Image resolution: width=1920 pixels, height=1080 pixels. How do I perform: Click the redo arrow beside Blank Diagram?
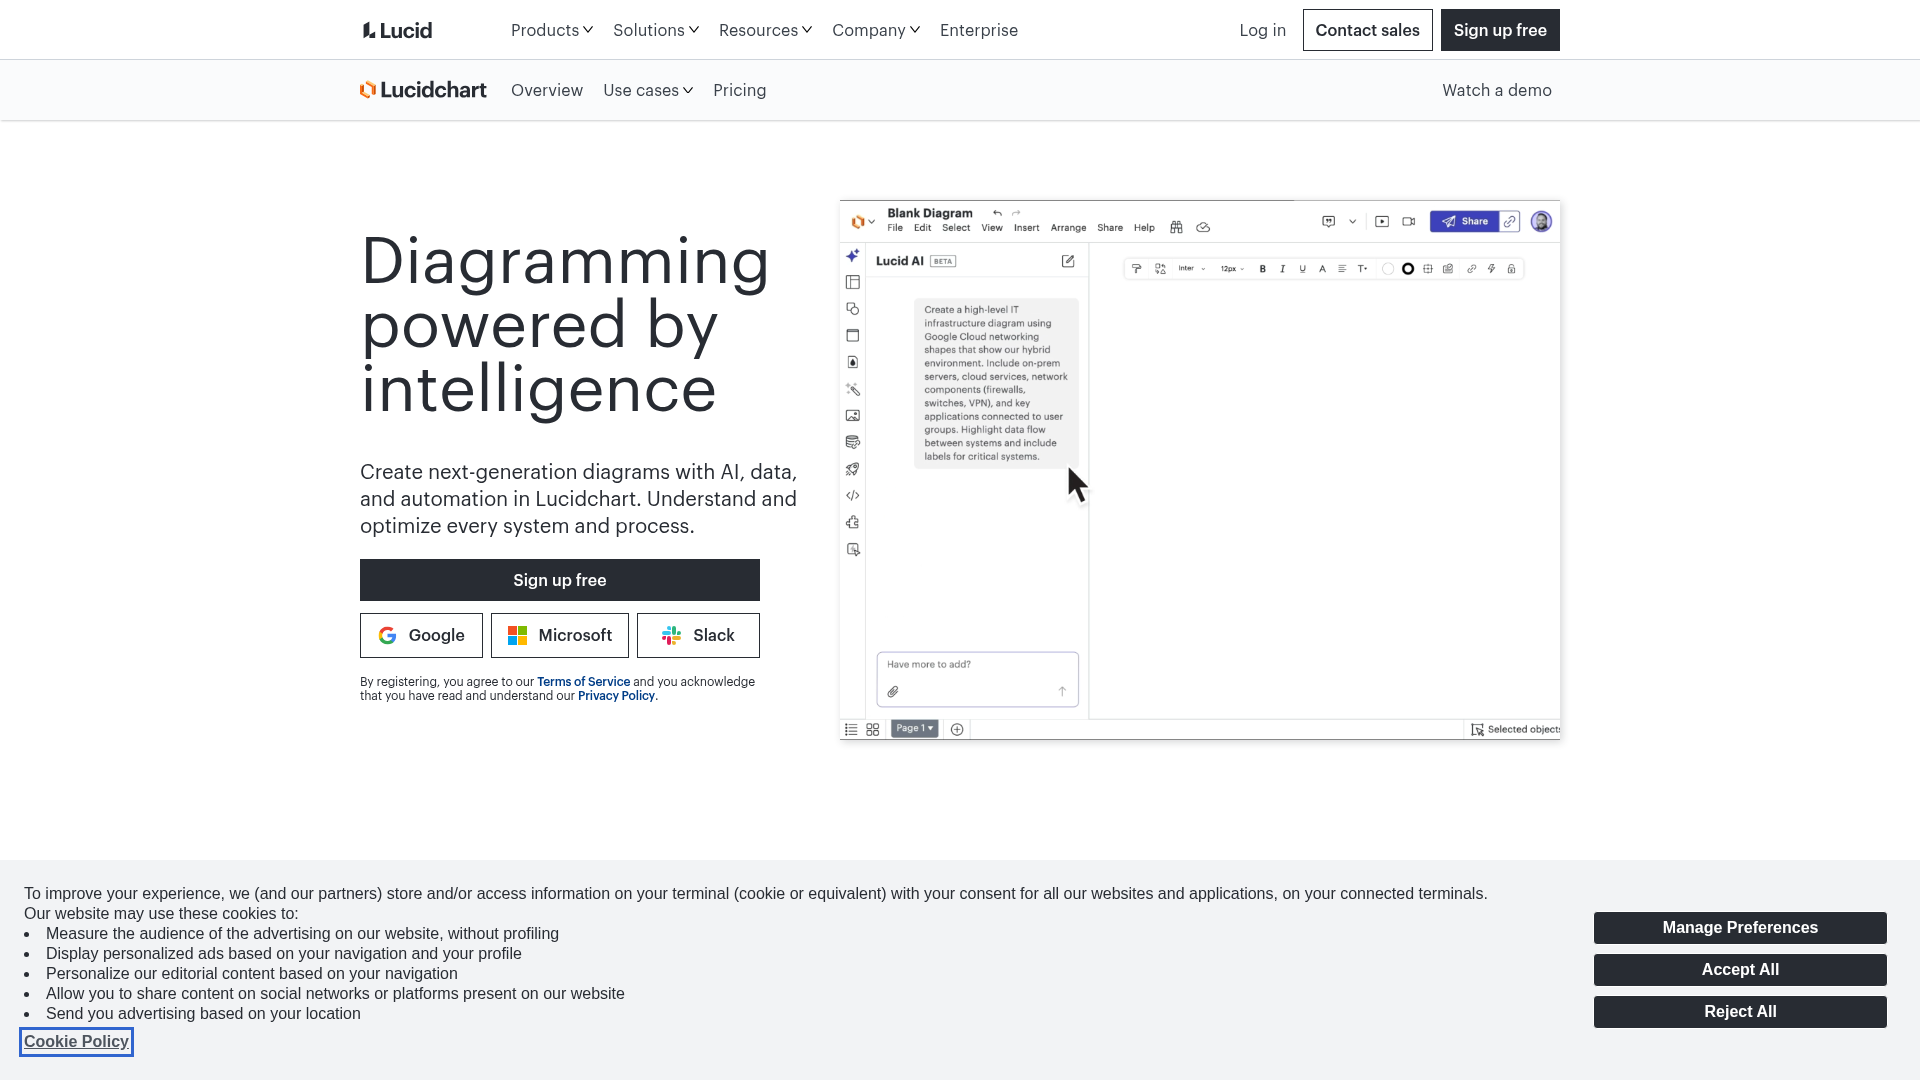pos(1016,213)
